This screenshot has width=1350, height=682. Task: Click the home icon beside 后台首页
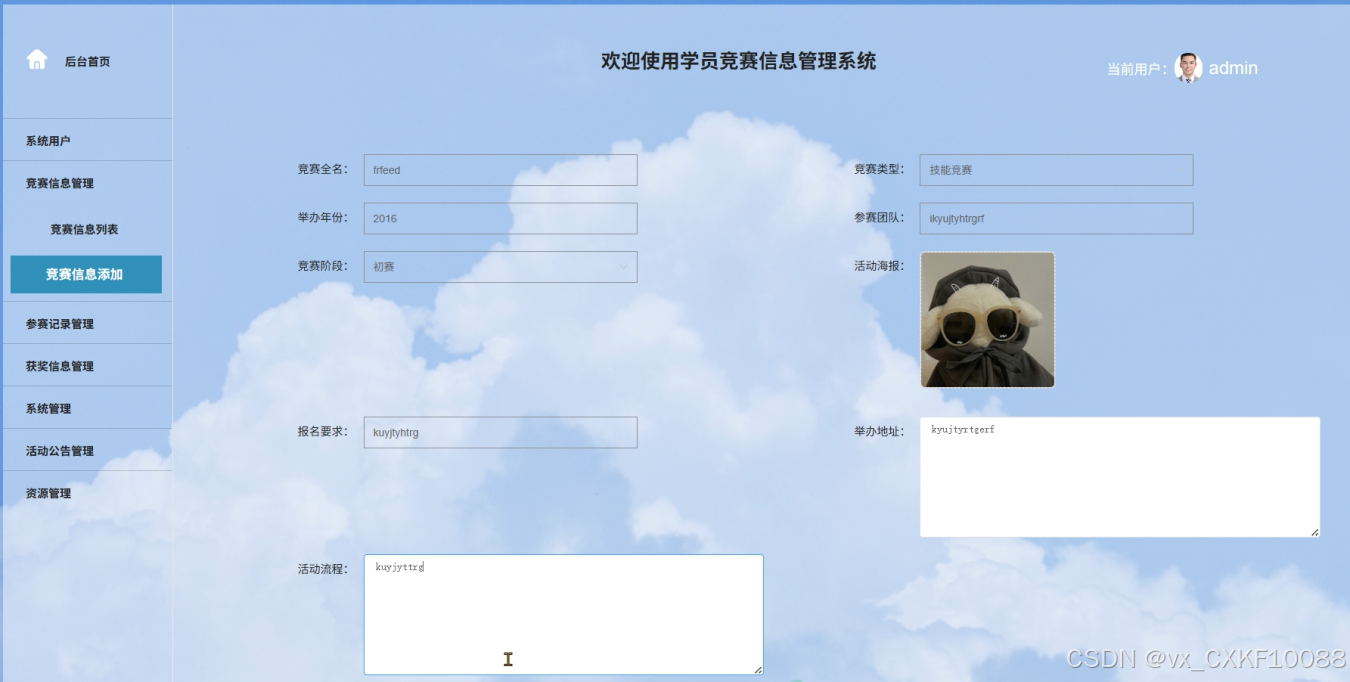pyautogui.click(x=37, y=60)
